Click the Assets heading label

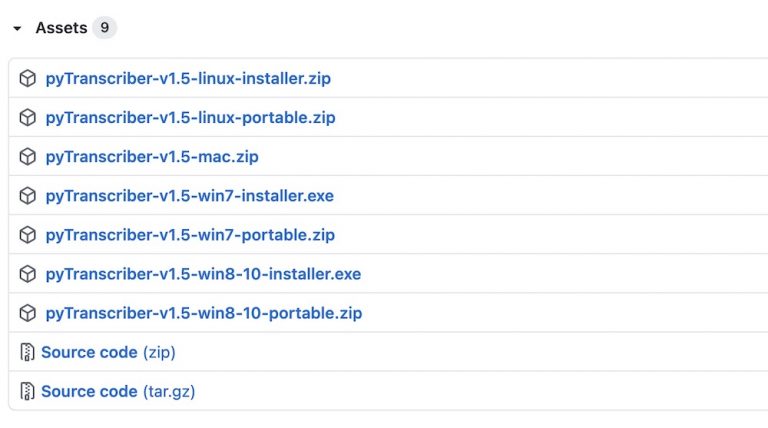click(x=61, y=28)
